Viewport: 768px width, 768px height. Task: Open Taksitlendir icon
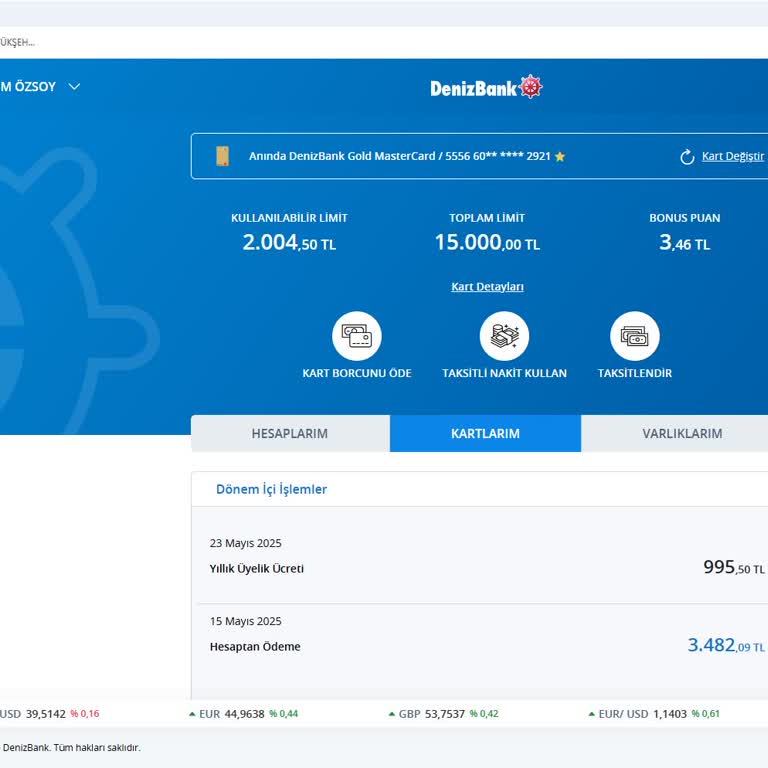point(635,336)
